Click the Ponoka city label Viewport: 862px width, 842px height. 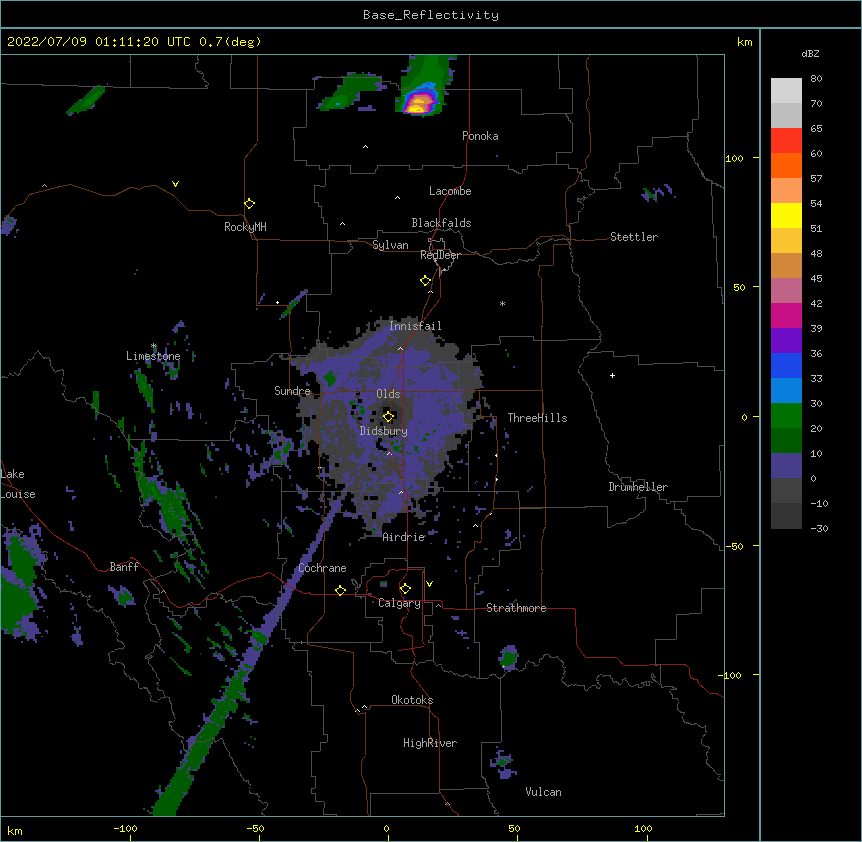(480, 136)
